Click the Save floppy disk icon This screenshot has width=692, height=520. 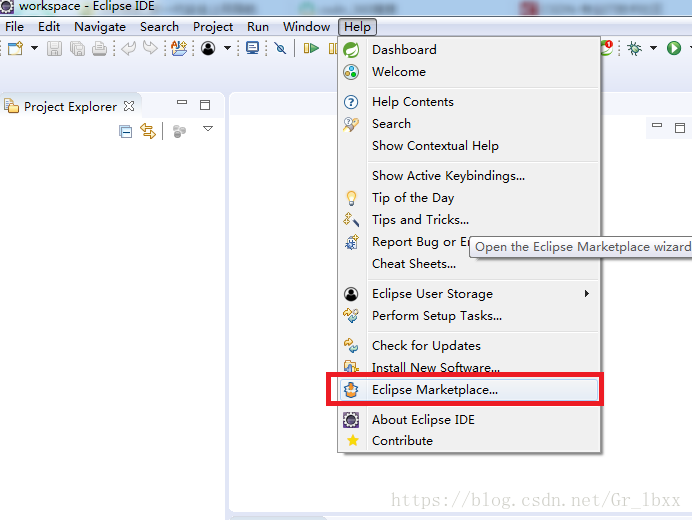click(x=54, y=48)
